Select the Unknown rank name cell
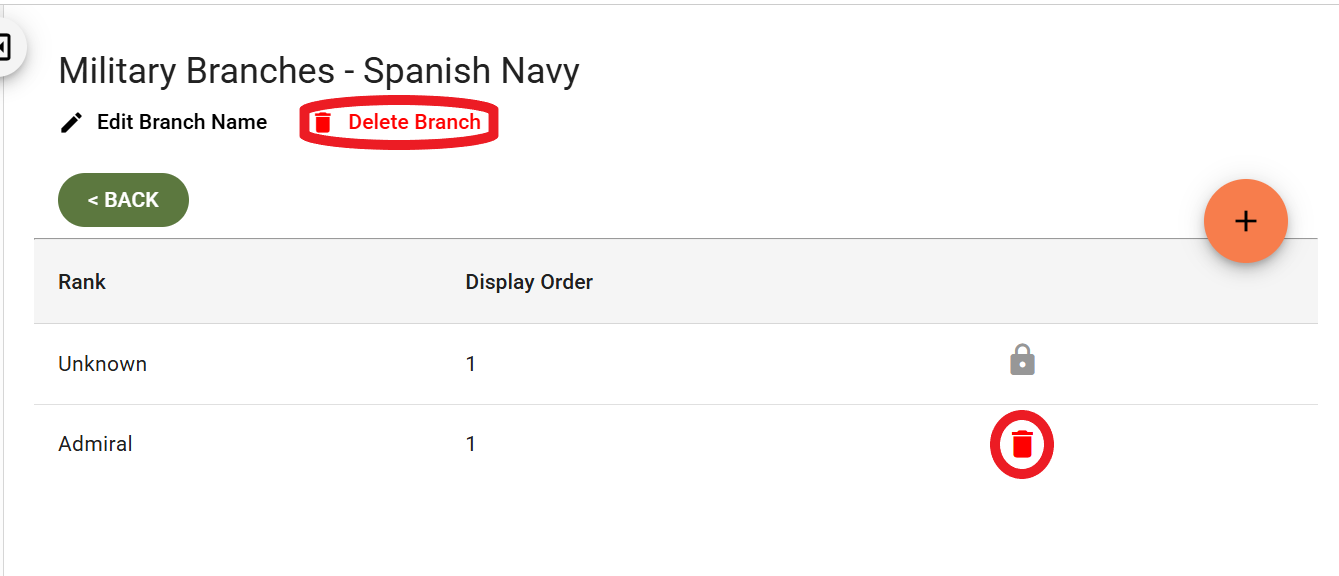Image resolution: width=1339 pixels, height=576 pixels. tap(102, 364)
